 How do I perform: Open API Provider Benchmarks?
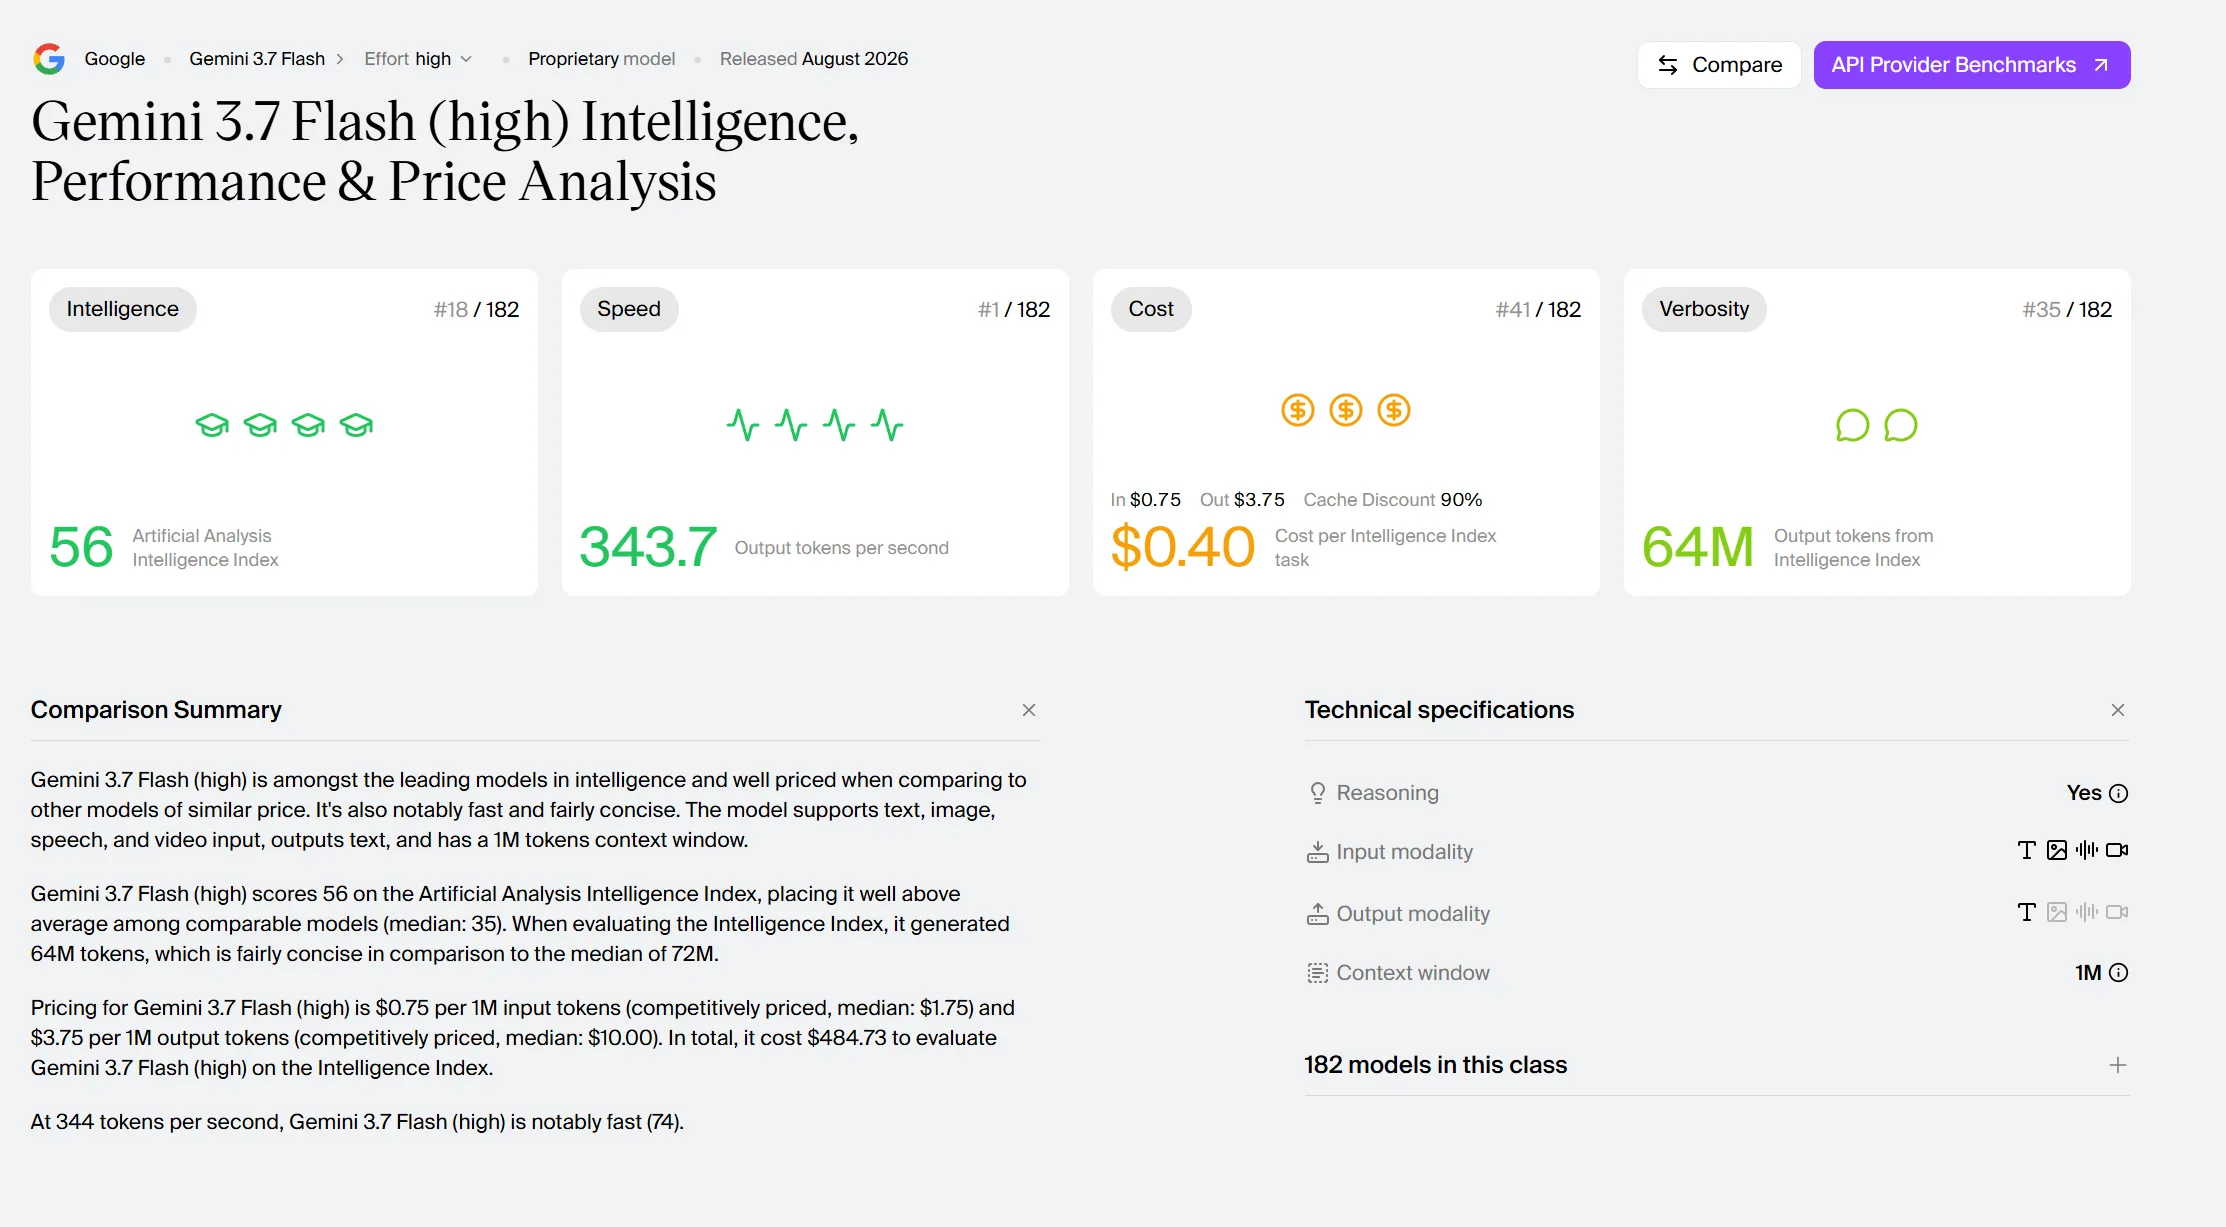tap(1972, 65)
